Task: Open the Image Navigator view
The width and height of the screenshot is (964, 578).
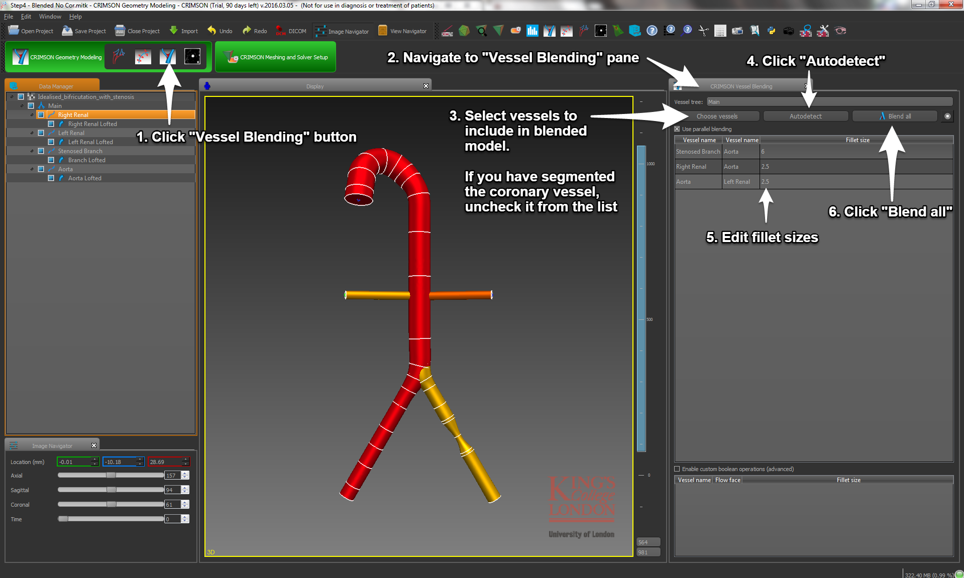Action: tap(342, 31)
